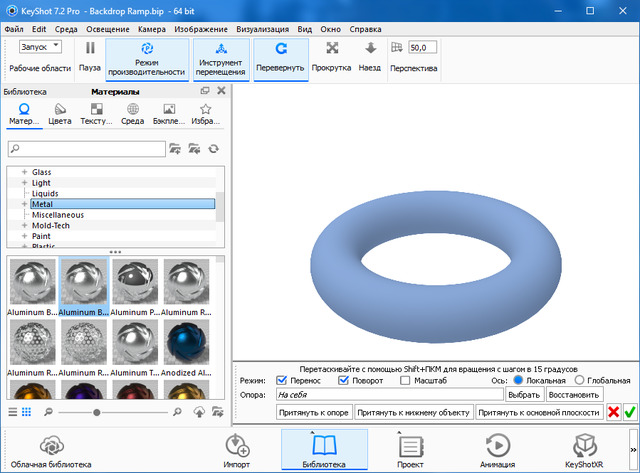Click the refresh library icon beside search

[x=213, y=149]
